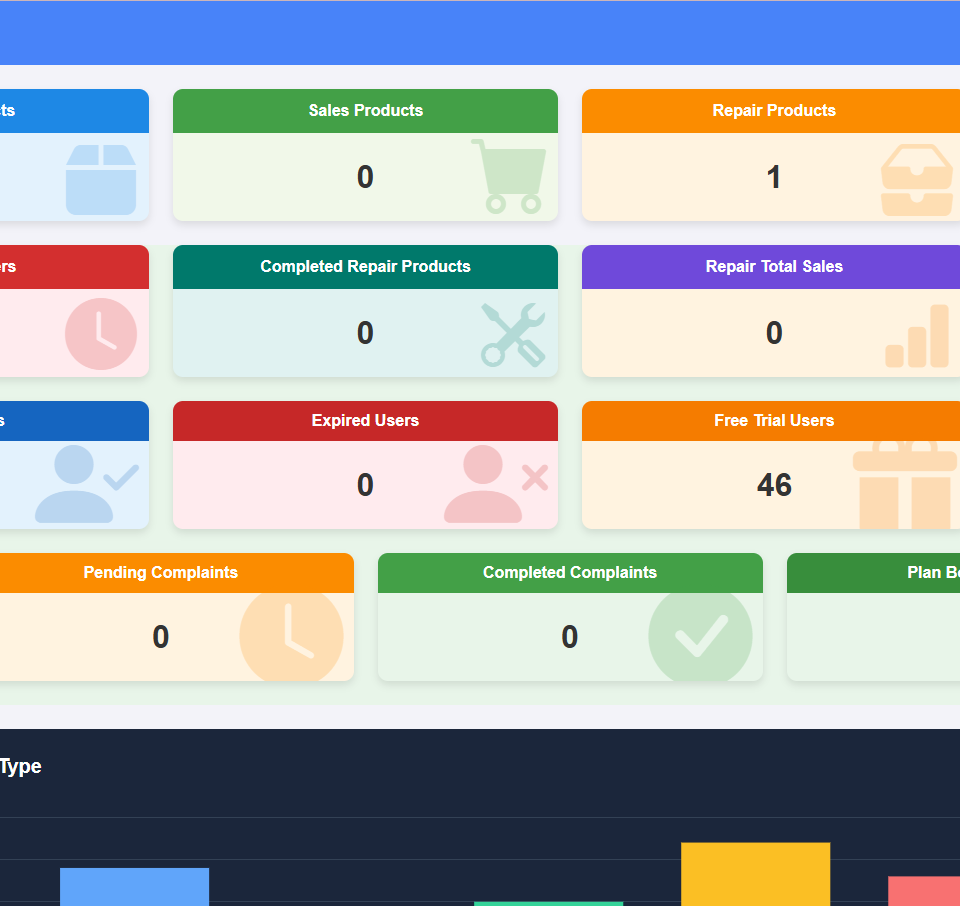Image resolution: width=960 pixels, height=906 pixels.
Task: Click the checkmark circle icon in Completed Complaints
Action: click(x=700, y=636)
